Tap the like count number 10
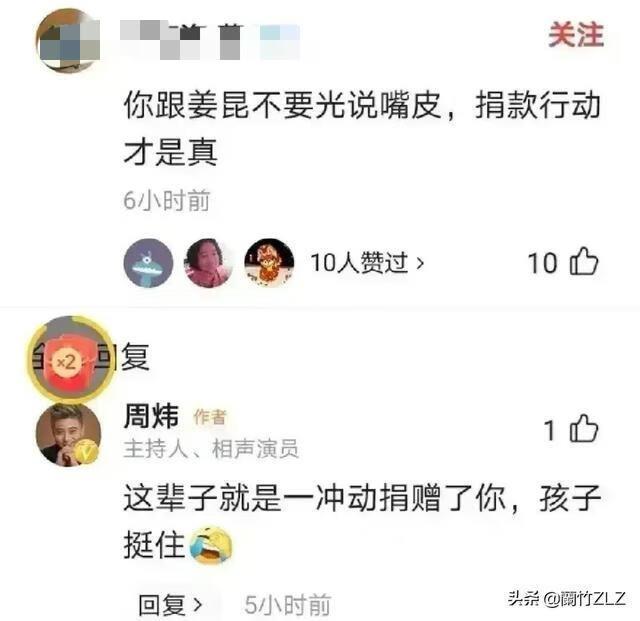The image size is (640, 621). (x=542, y=263)
